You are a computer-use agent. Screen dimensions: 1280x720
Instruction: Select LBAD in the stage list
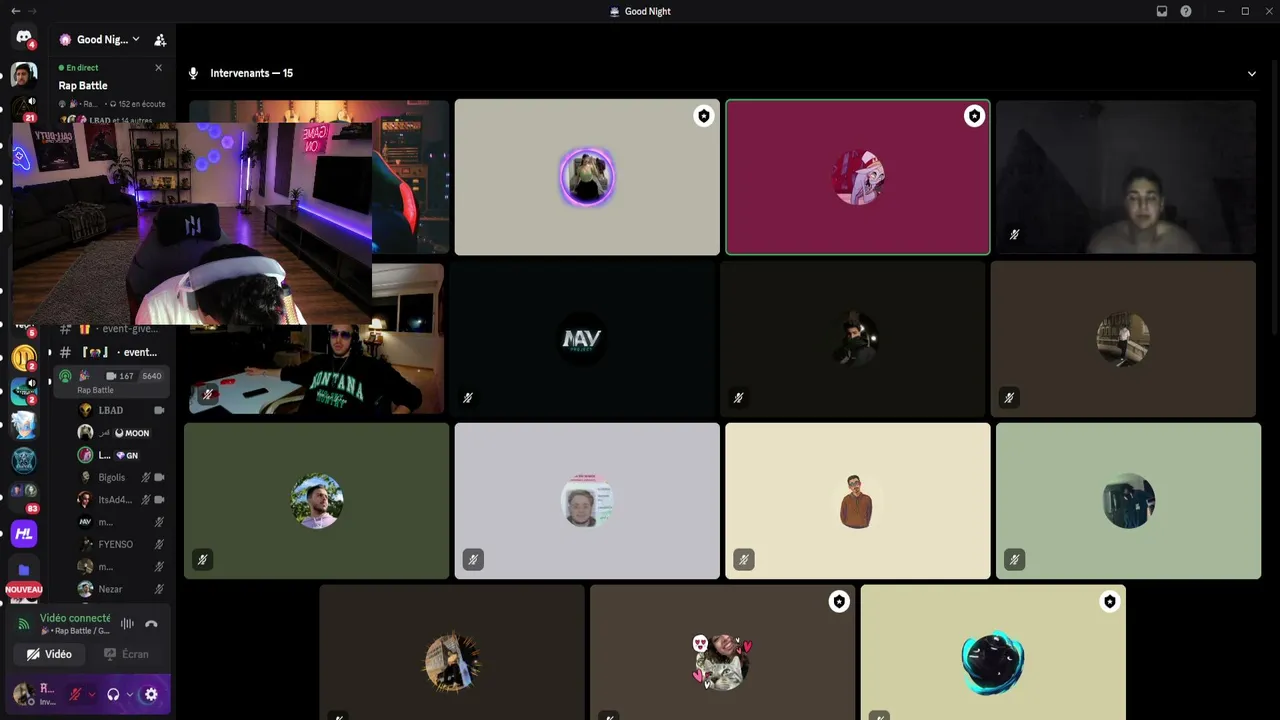coord(122,410)
